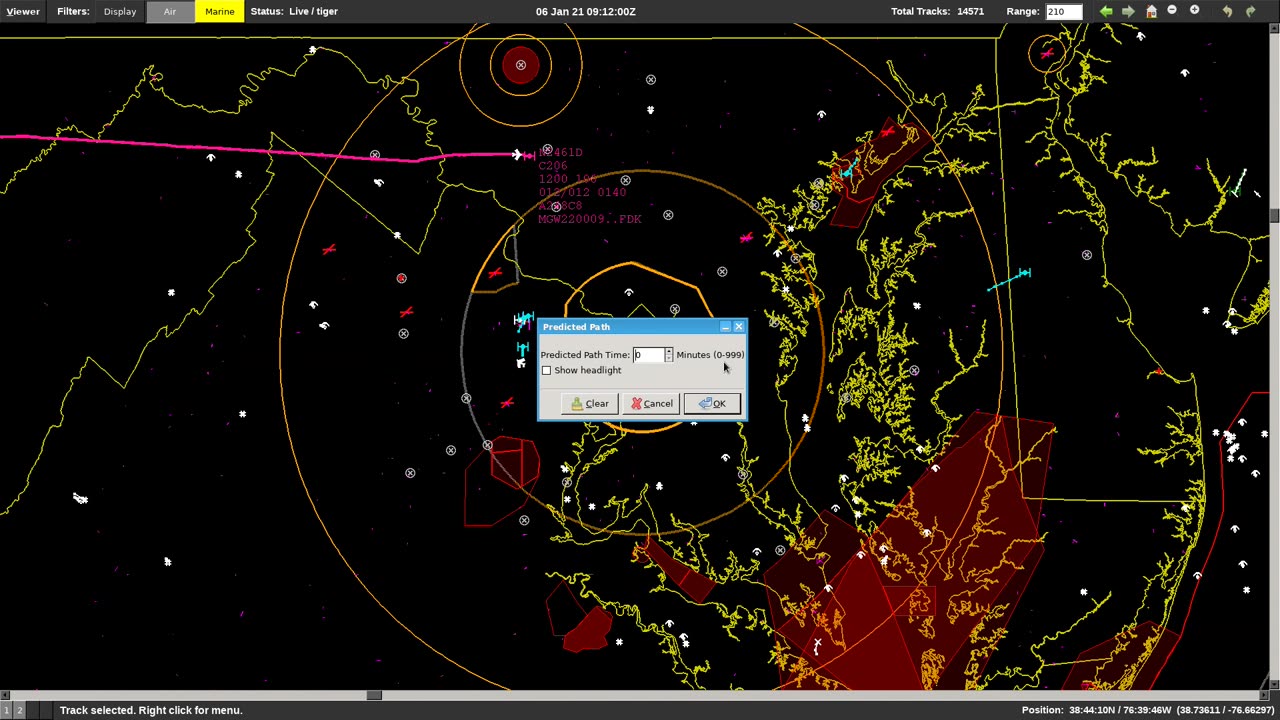Image resolution: width=1280 pixels, height=720 pixels.
Task: Click the redo arrow icon
Action: point(1250,11)
